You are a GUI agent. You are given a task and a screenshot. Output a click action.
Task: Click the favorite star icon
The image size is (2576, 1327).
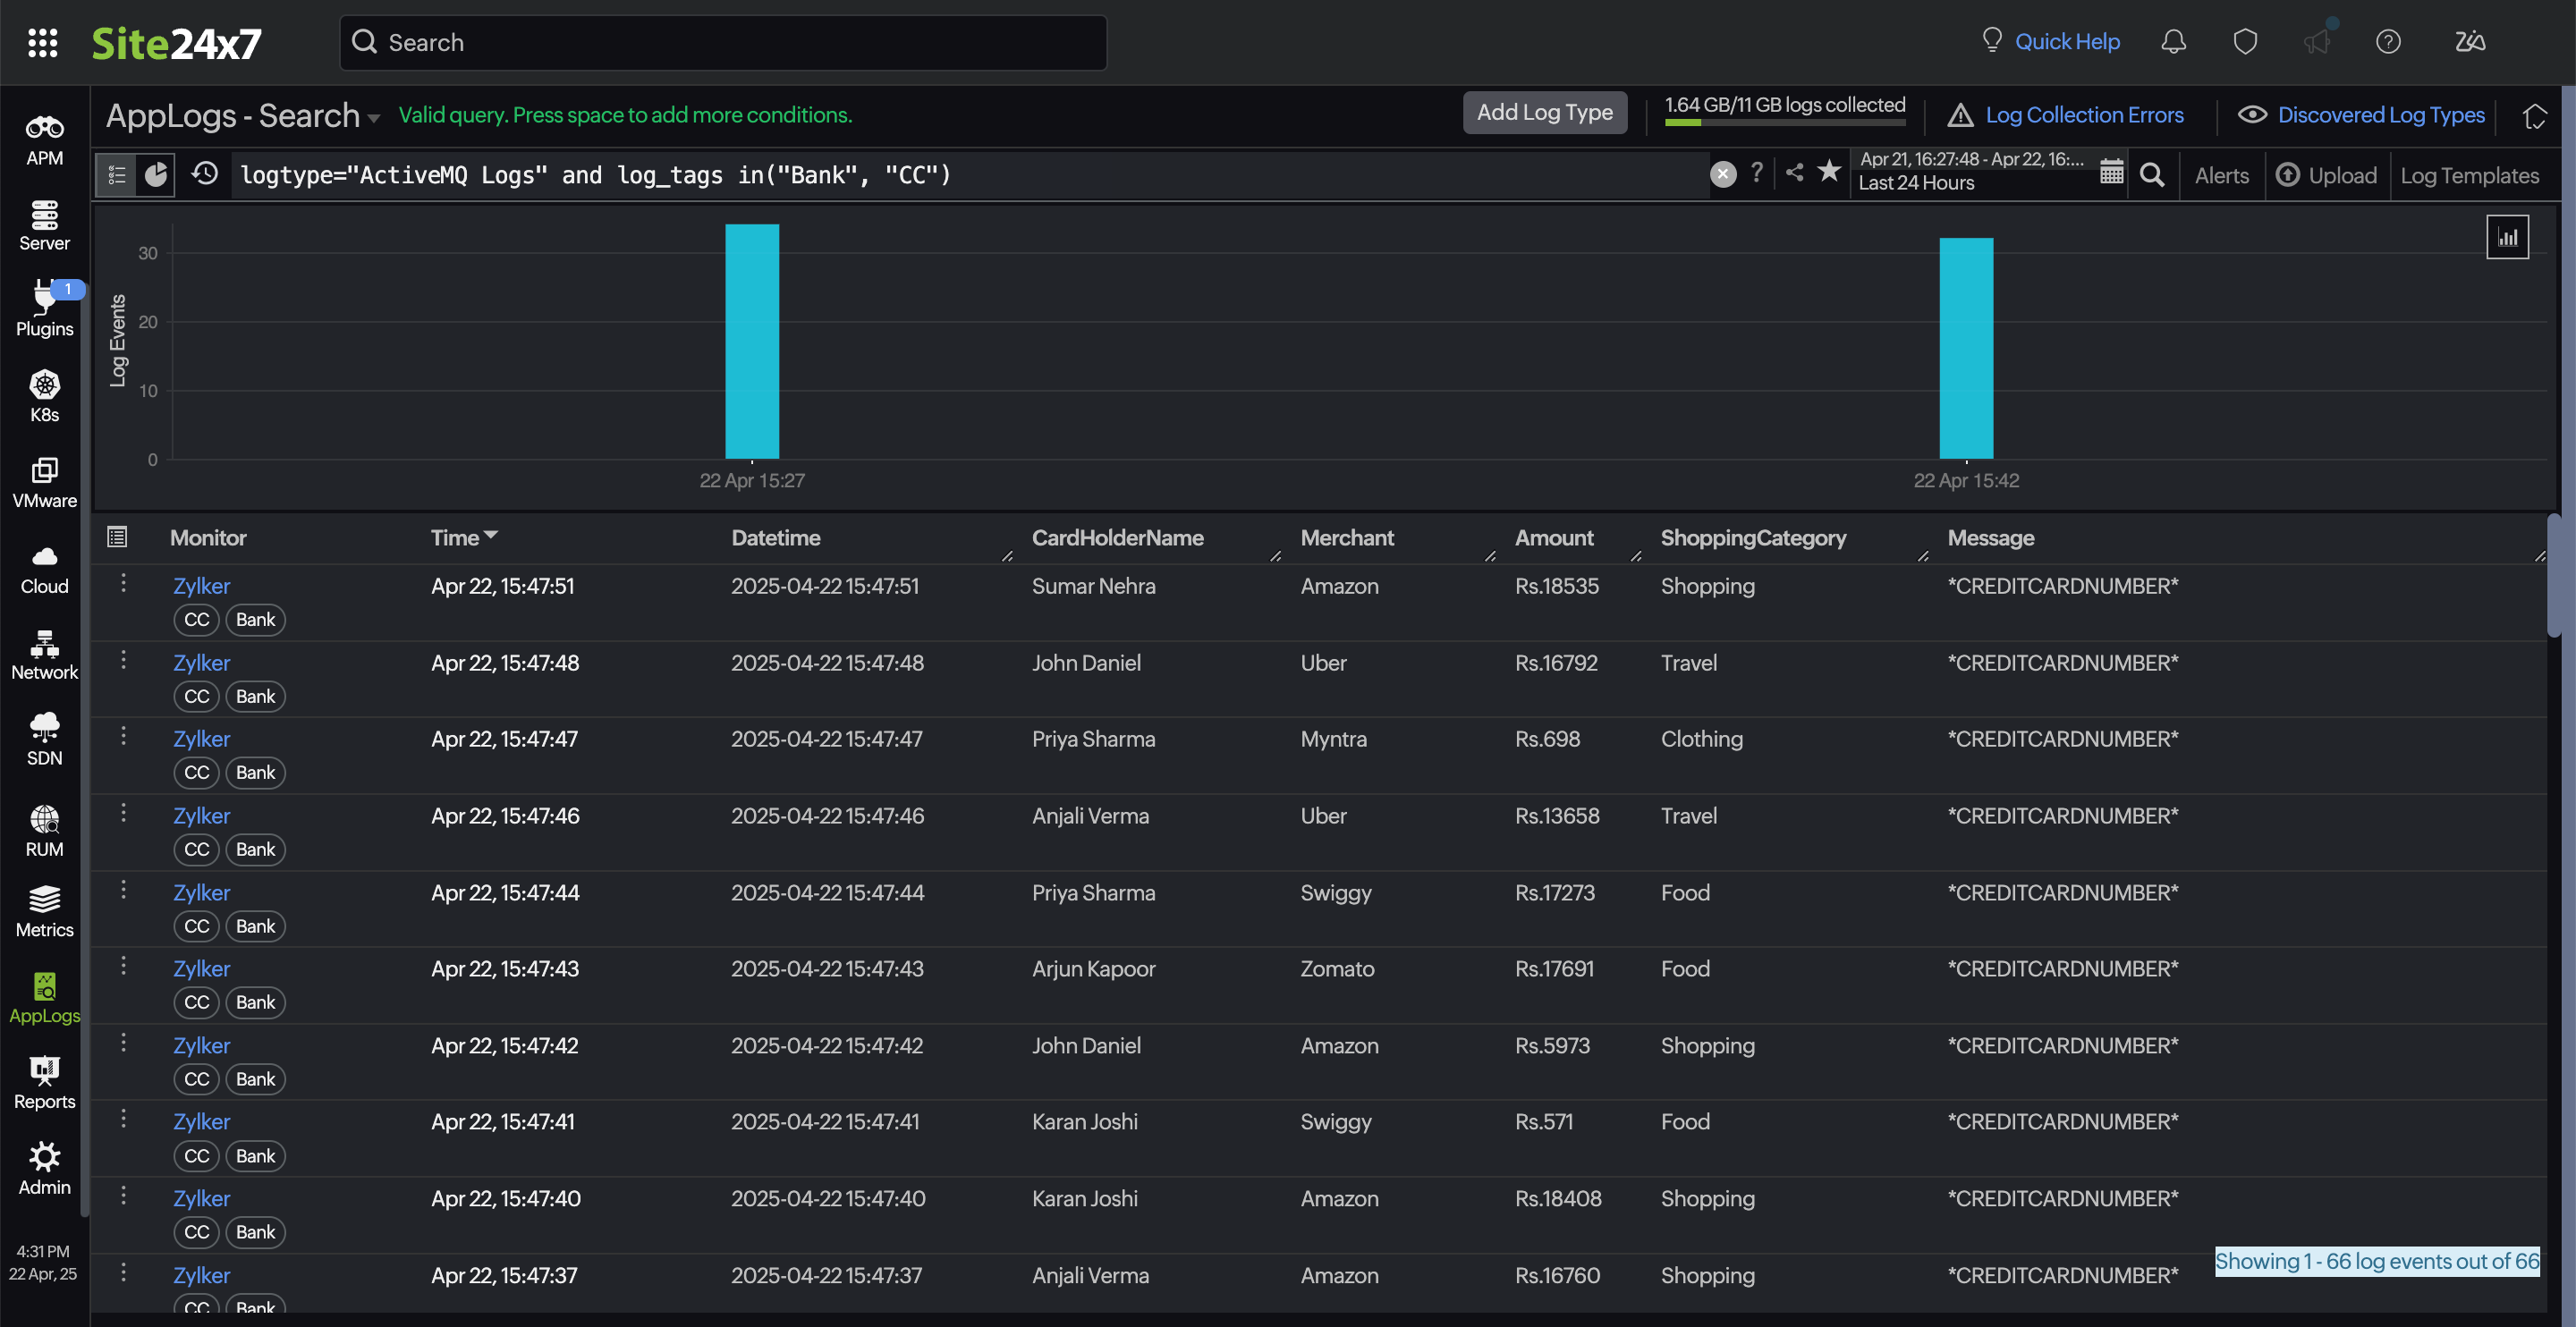pyautogui.click(x=1829, y=172)
